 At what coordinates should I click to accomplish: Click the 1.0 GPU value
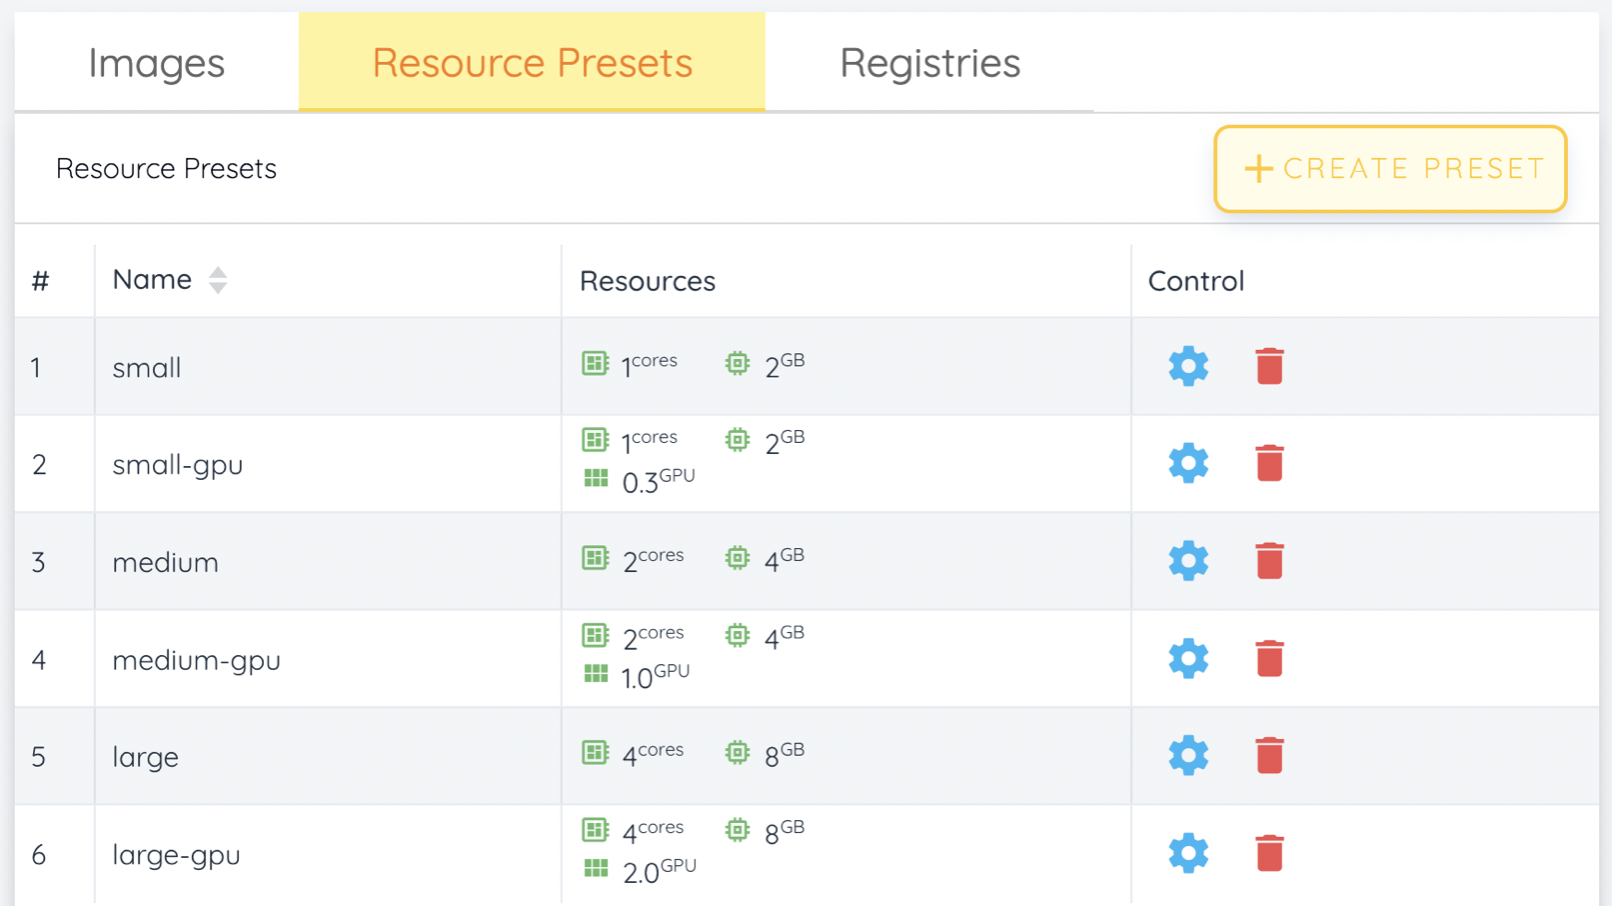(x=655, y=676)
